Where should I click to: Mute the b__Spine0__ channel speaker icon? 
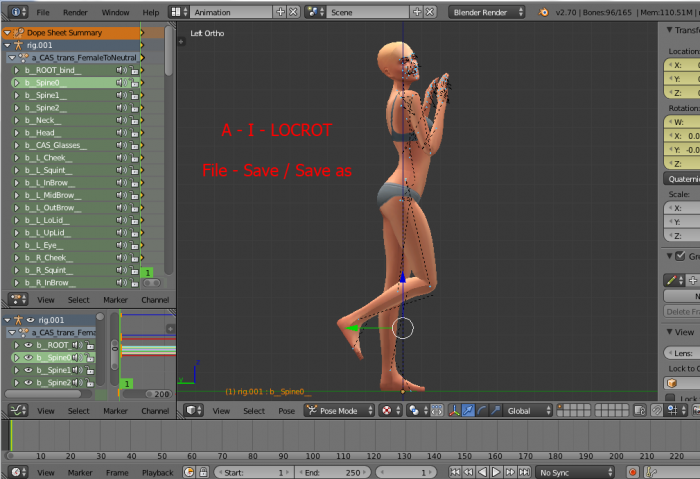[x=121, y=82]
